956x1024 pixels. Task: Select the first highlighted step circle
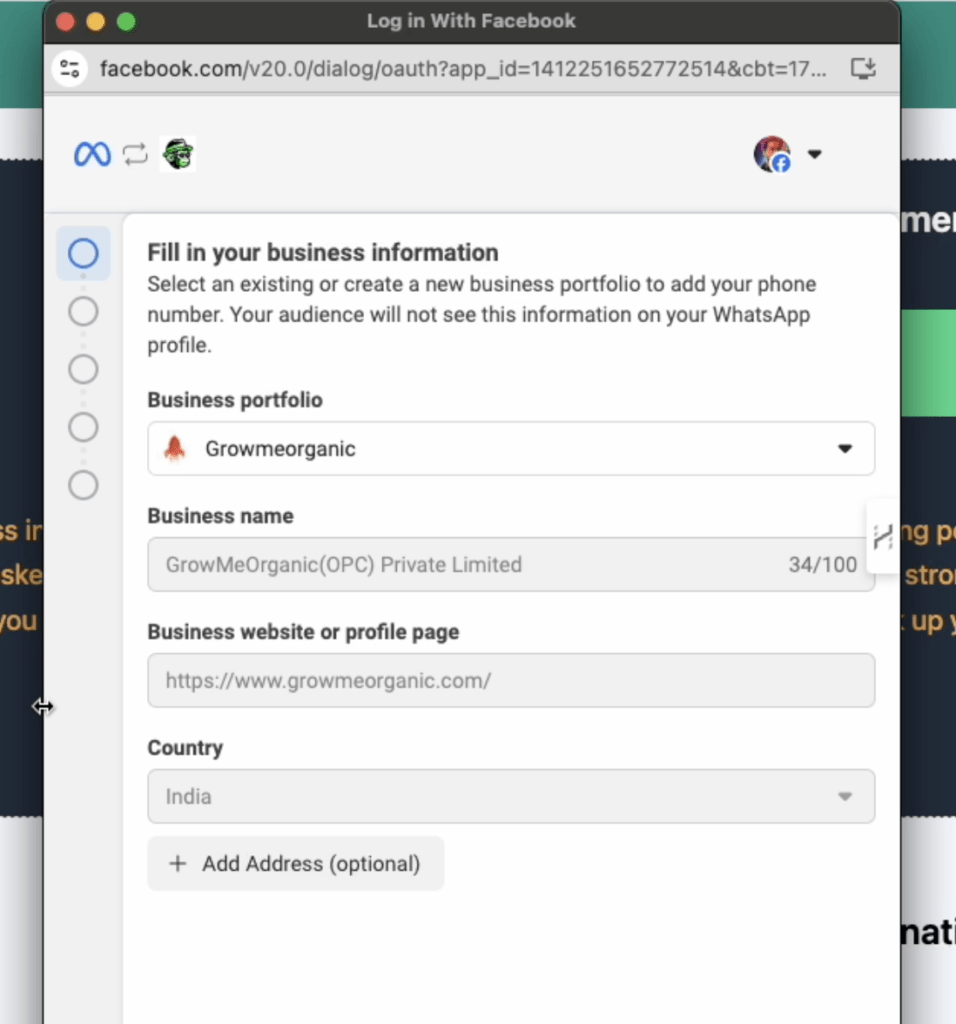pyautogui.click(x=83, y=253)
